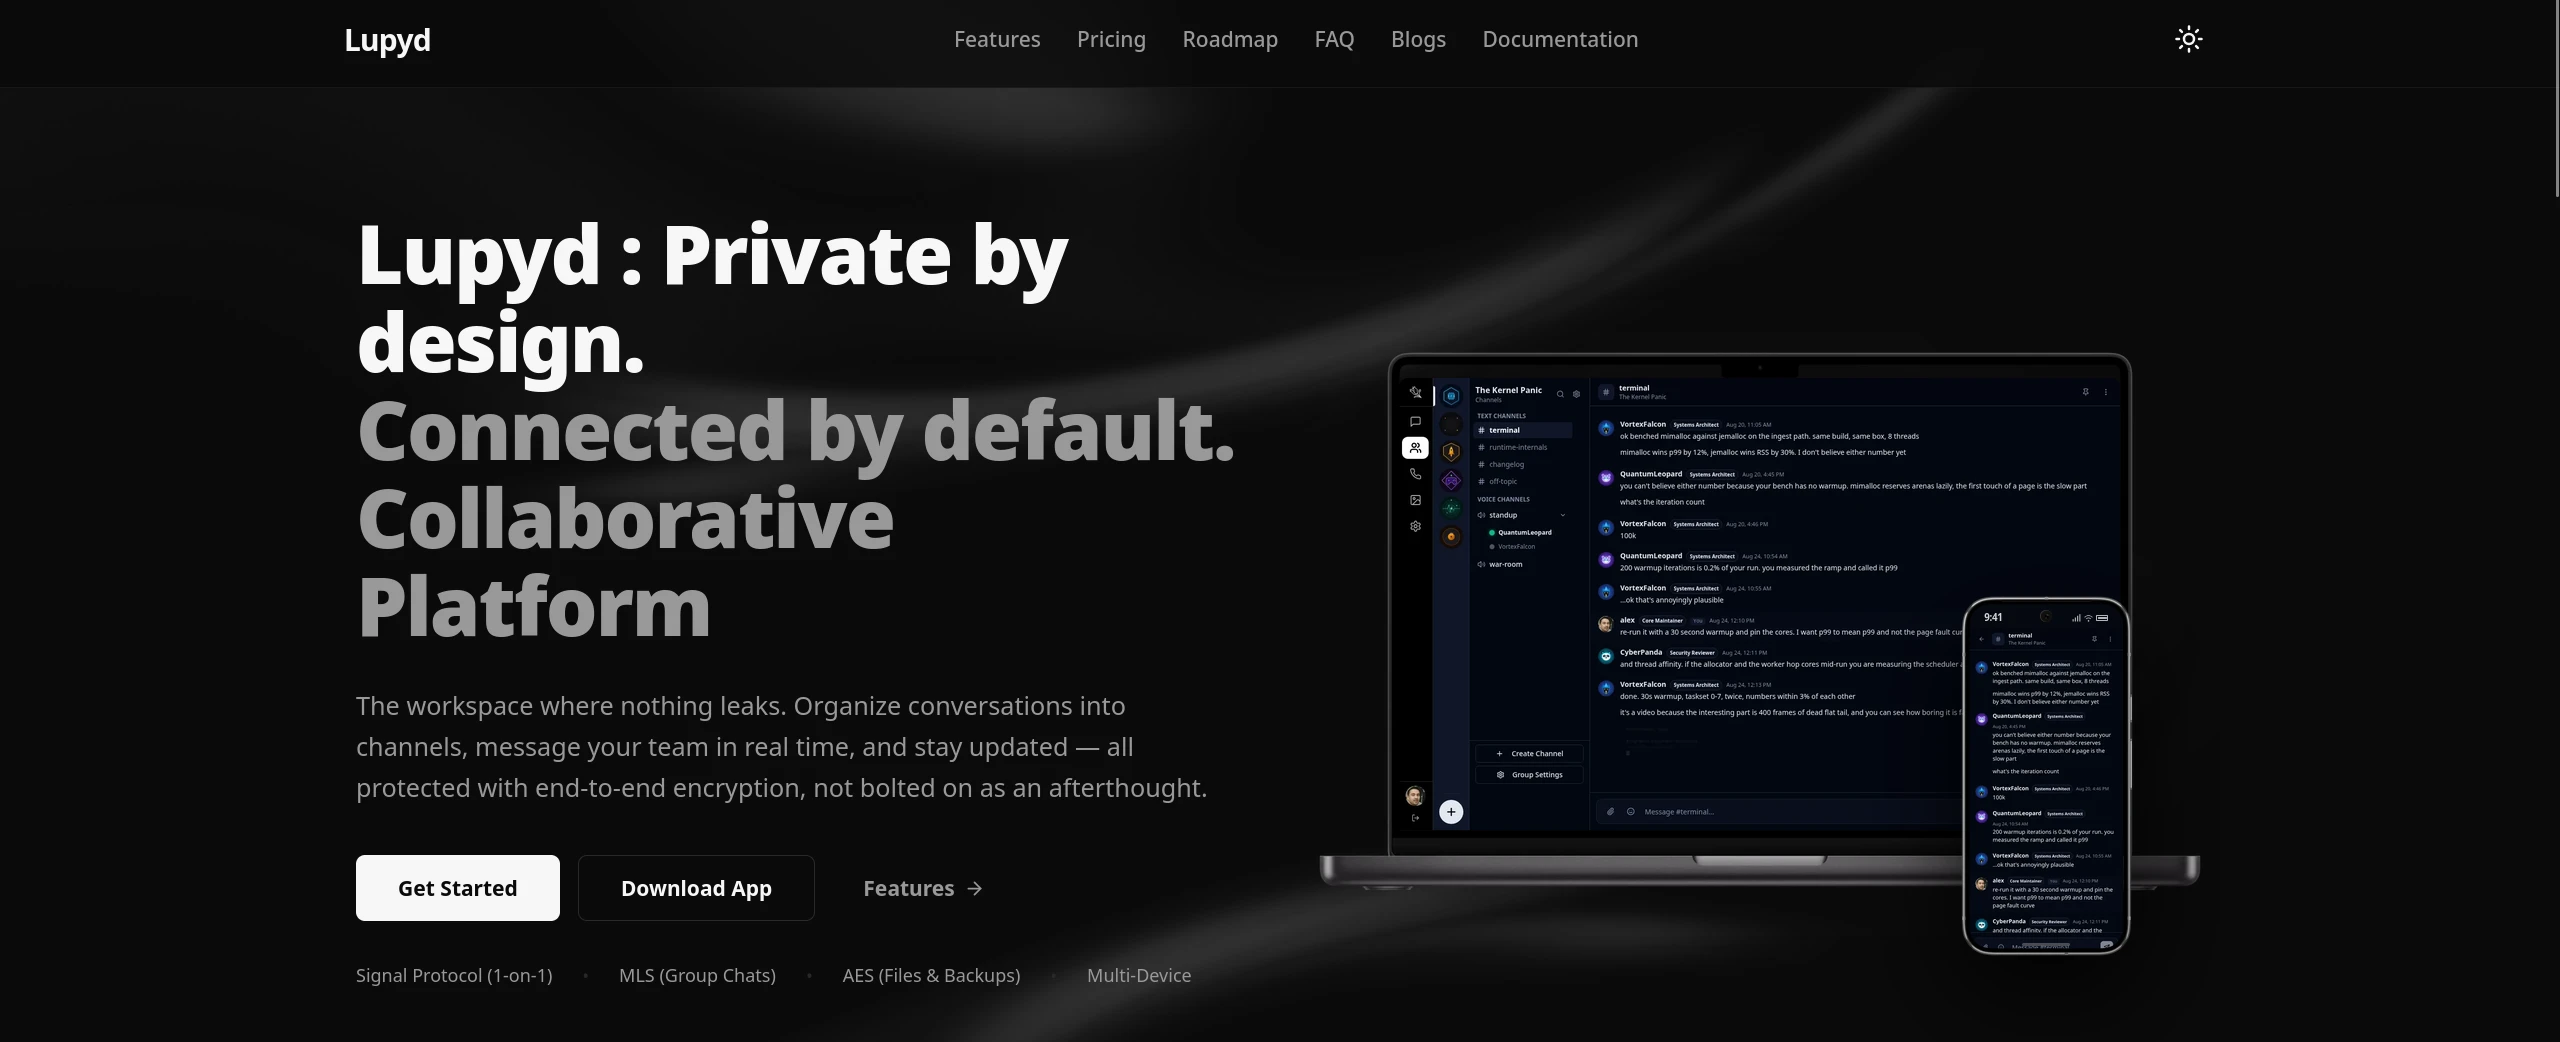
Task: Click the logout icon at sidebar bottom
Action: (1415, 818)
